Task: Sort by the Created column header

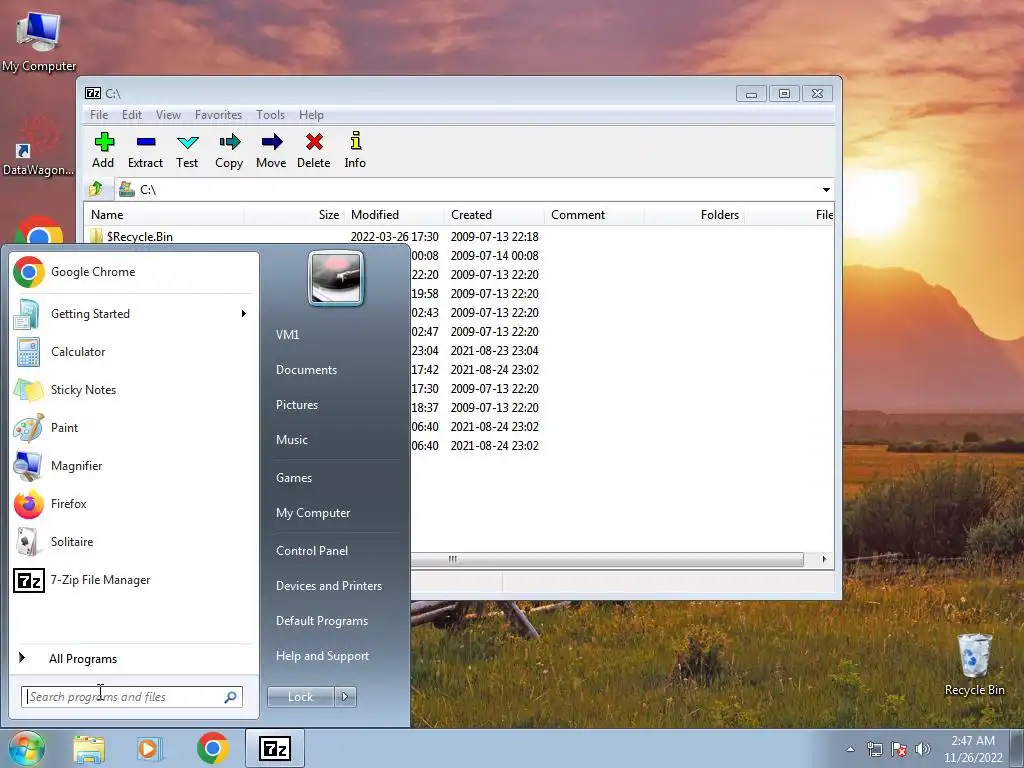Action: tap(494, 215)
